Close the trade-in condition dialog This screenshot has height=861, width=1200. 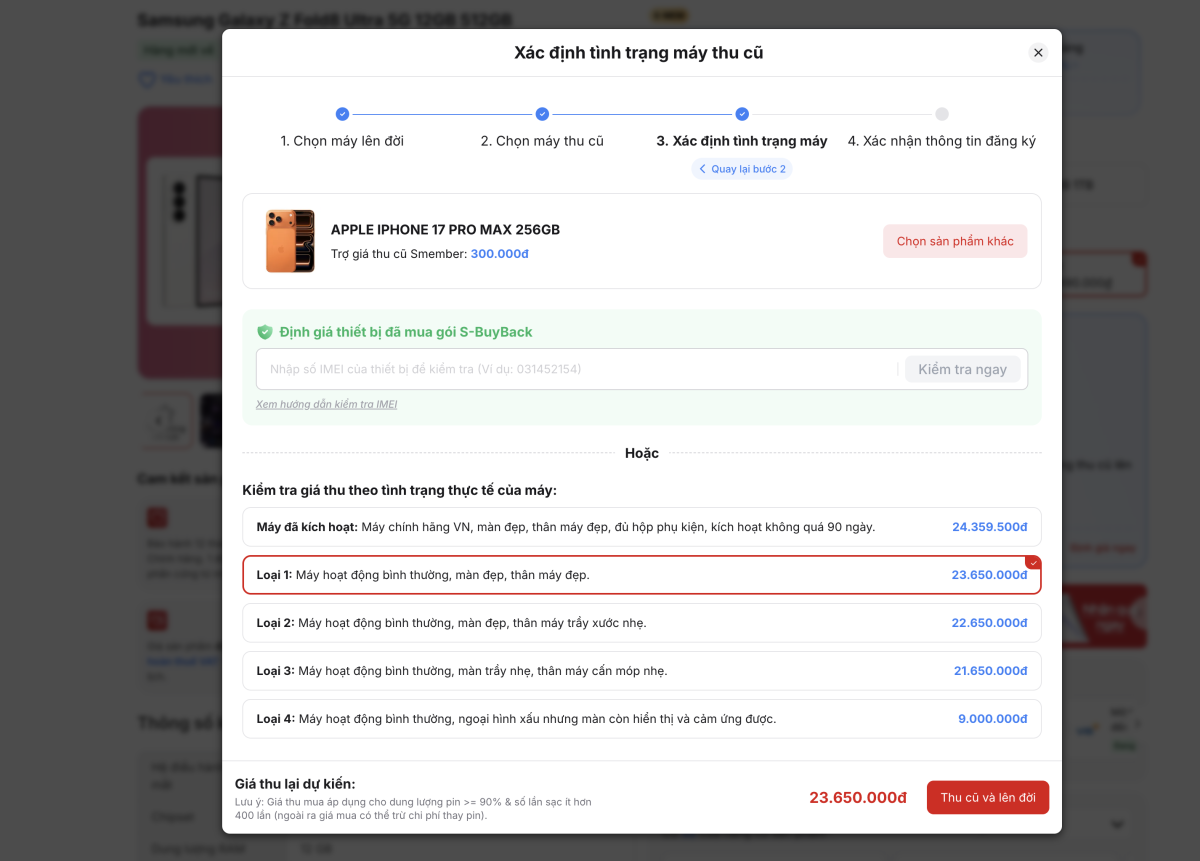tap(1038, 52)
